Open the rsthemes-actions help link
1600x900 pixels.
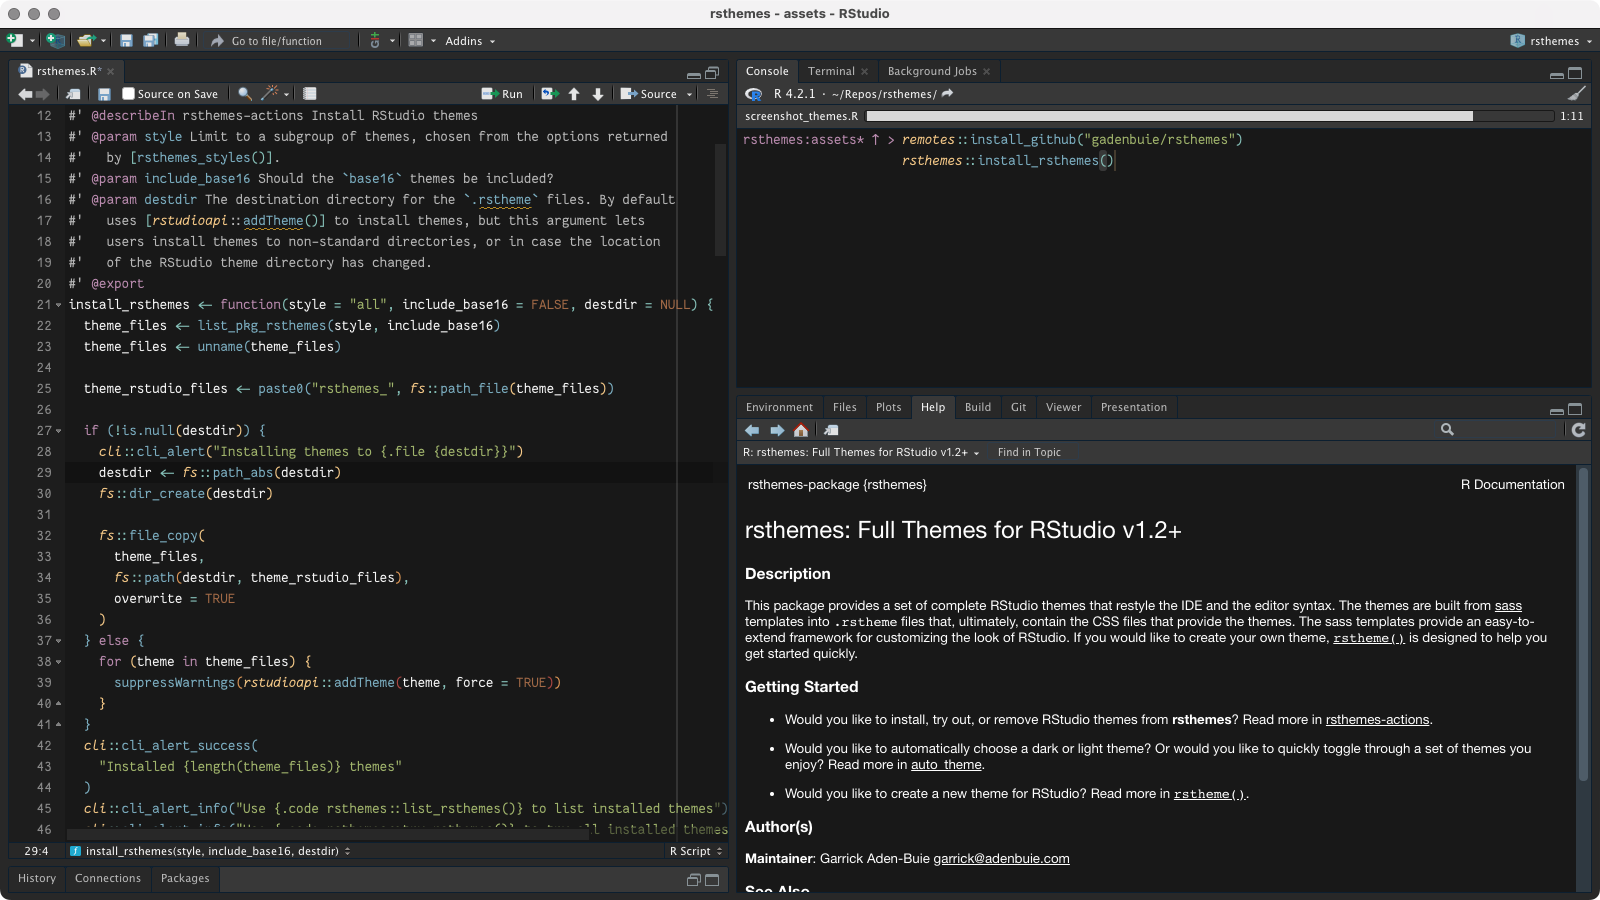pos(1377,720)
